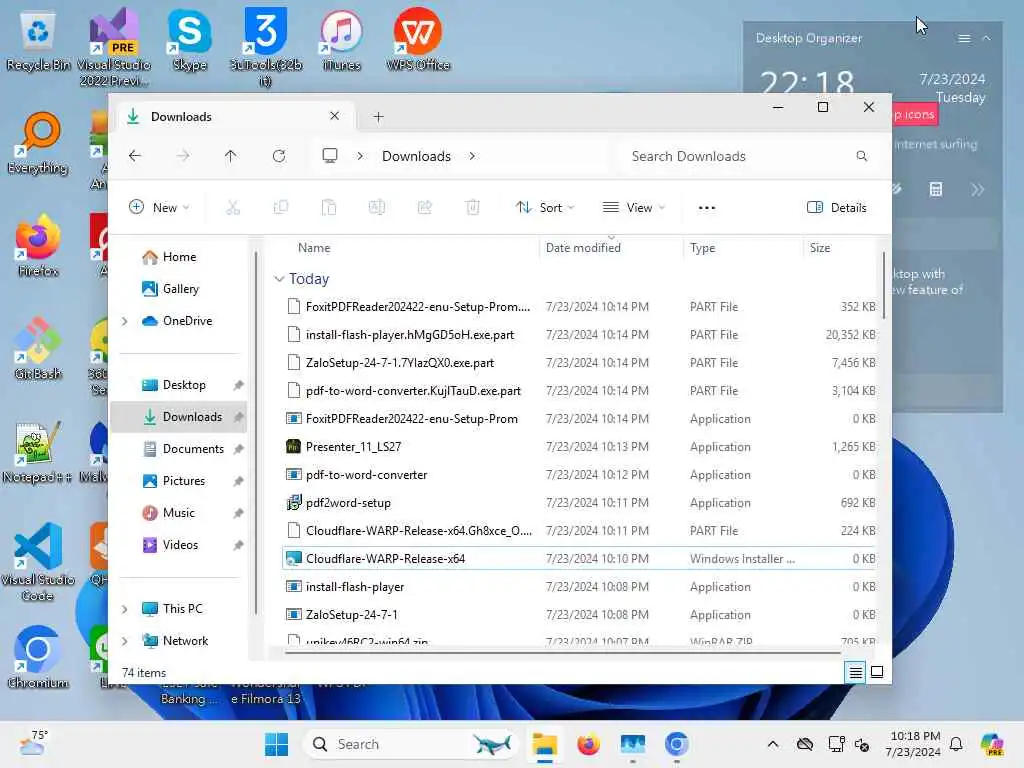Select Cloudflare-WARP-Release-x64 installer file
The height and width of the screenshot is (768, 1024).
point(579,559)
